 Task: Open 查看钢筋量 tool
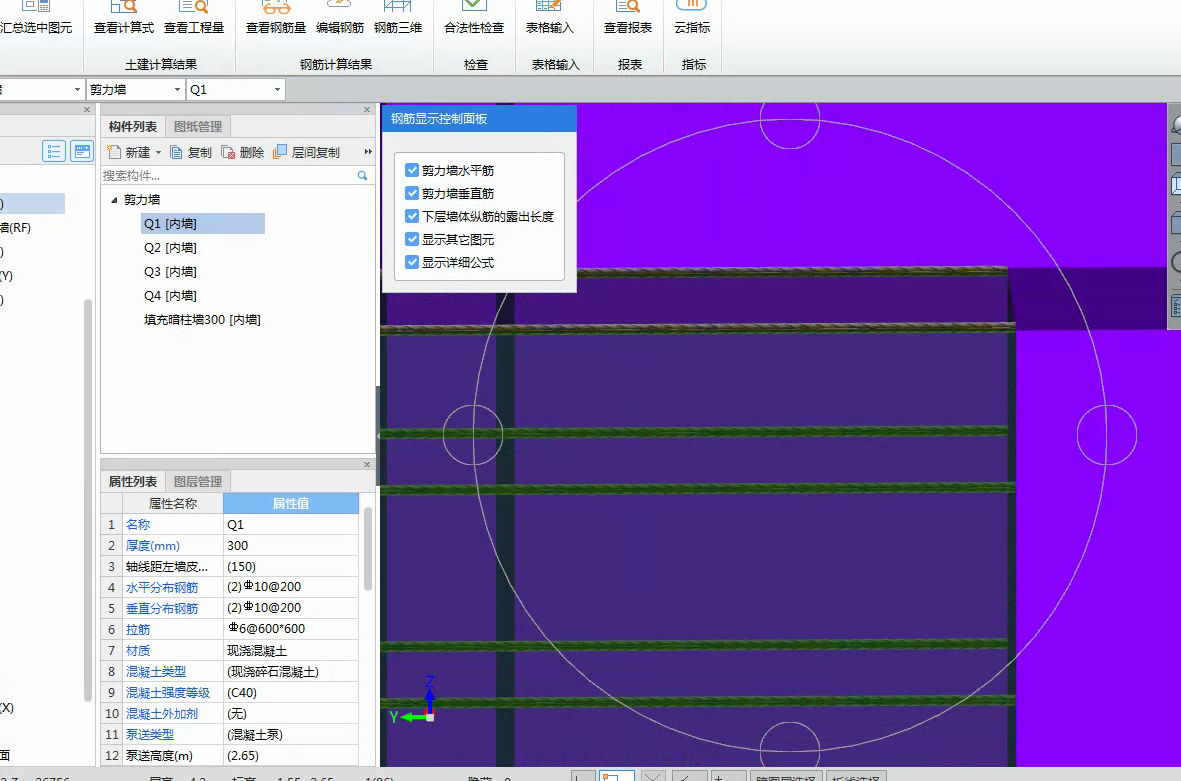pyautogui.click(x=276, y=18)
